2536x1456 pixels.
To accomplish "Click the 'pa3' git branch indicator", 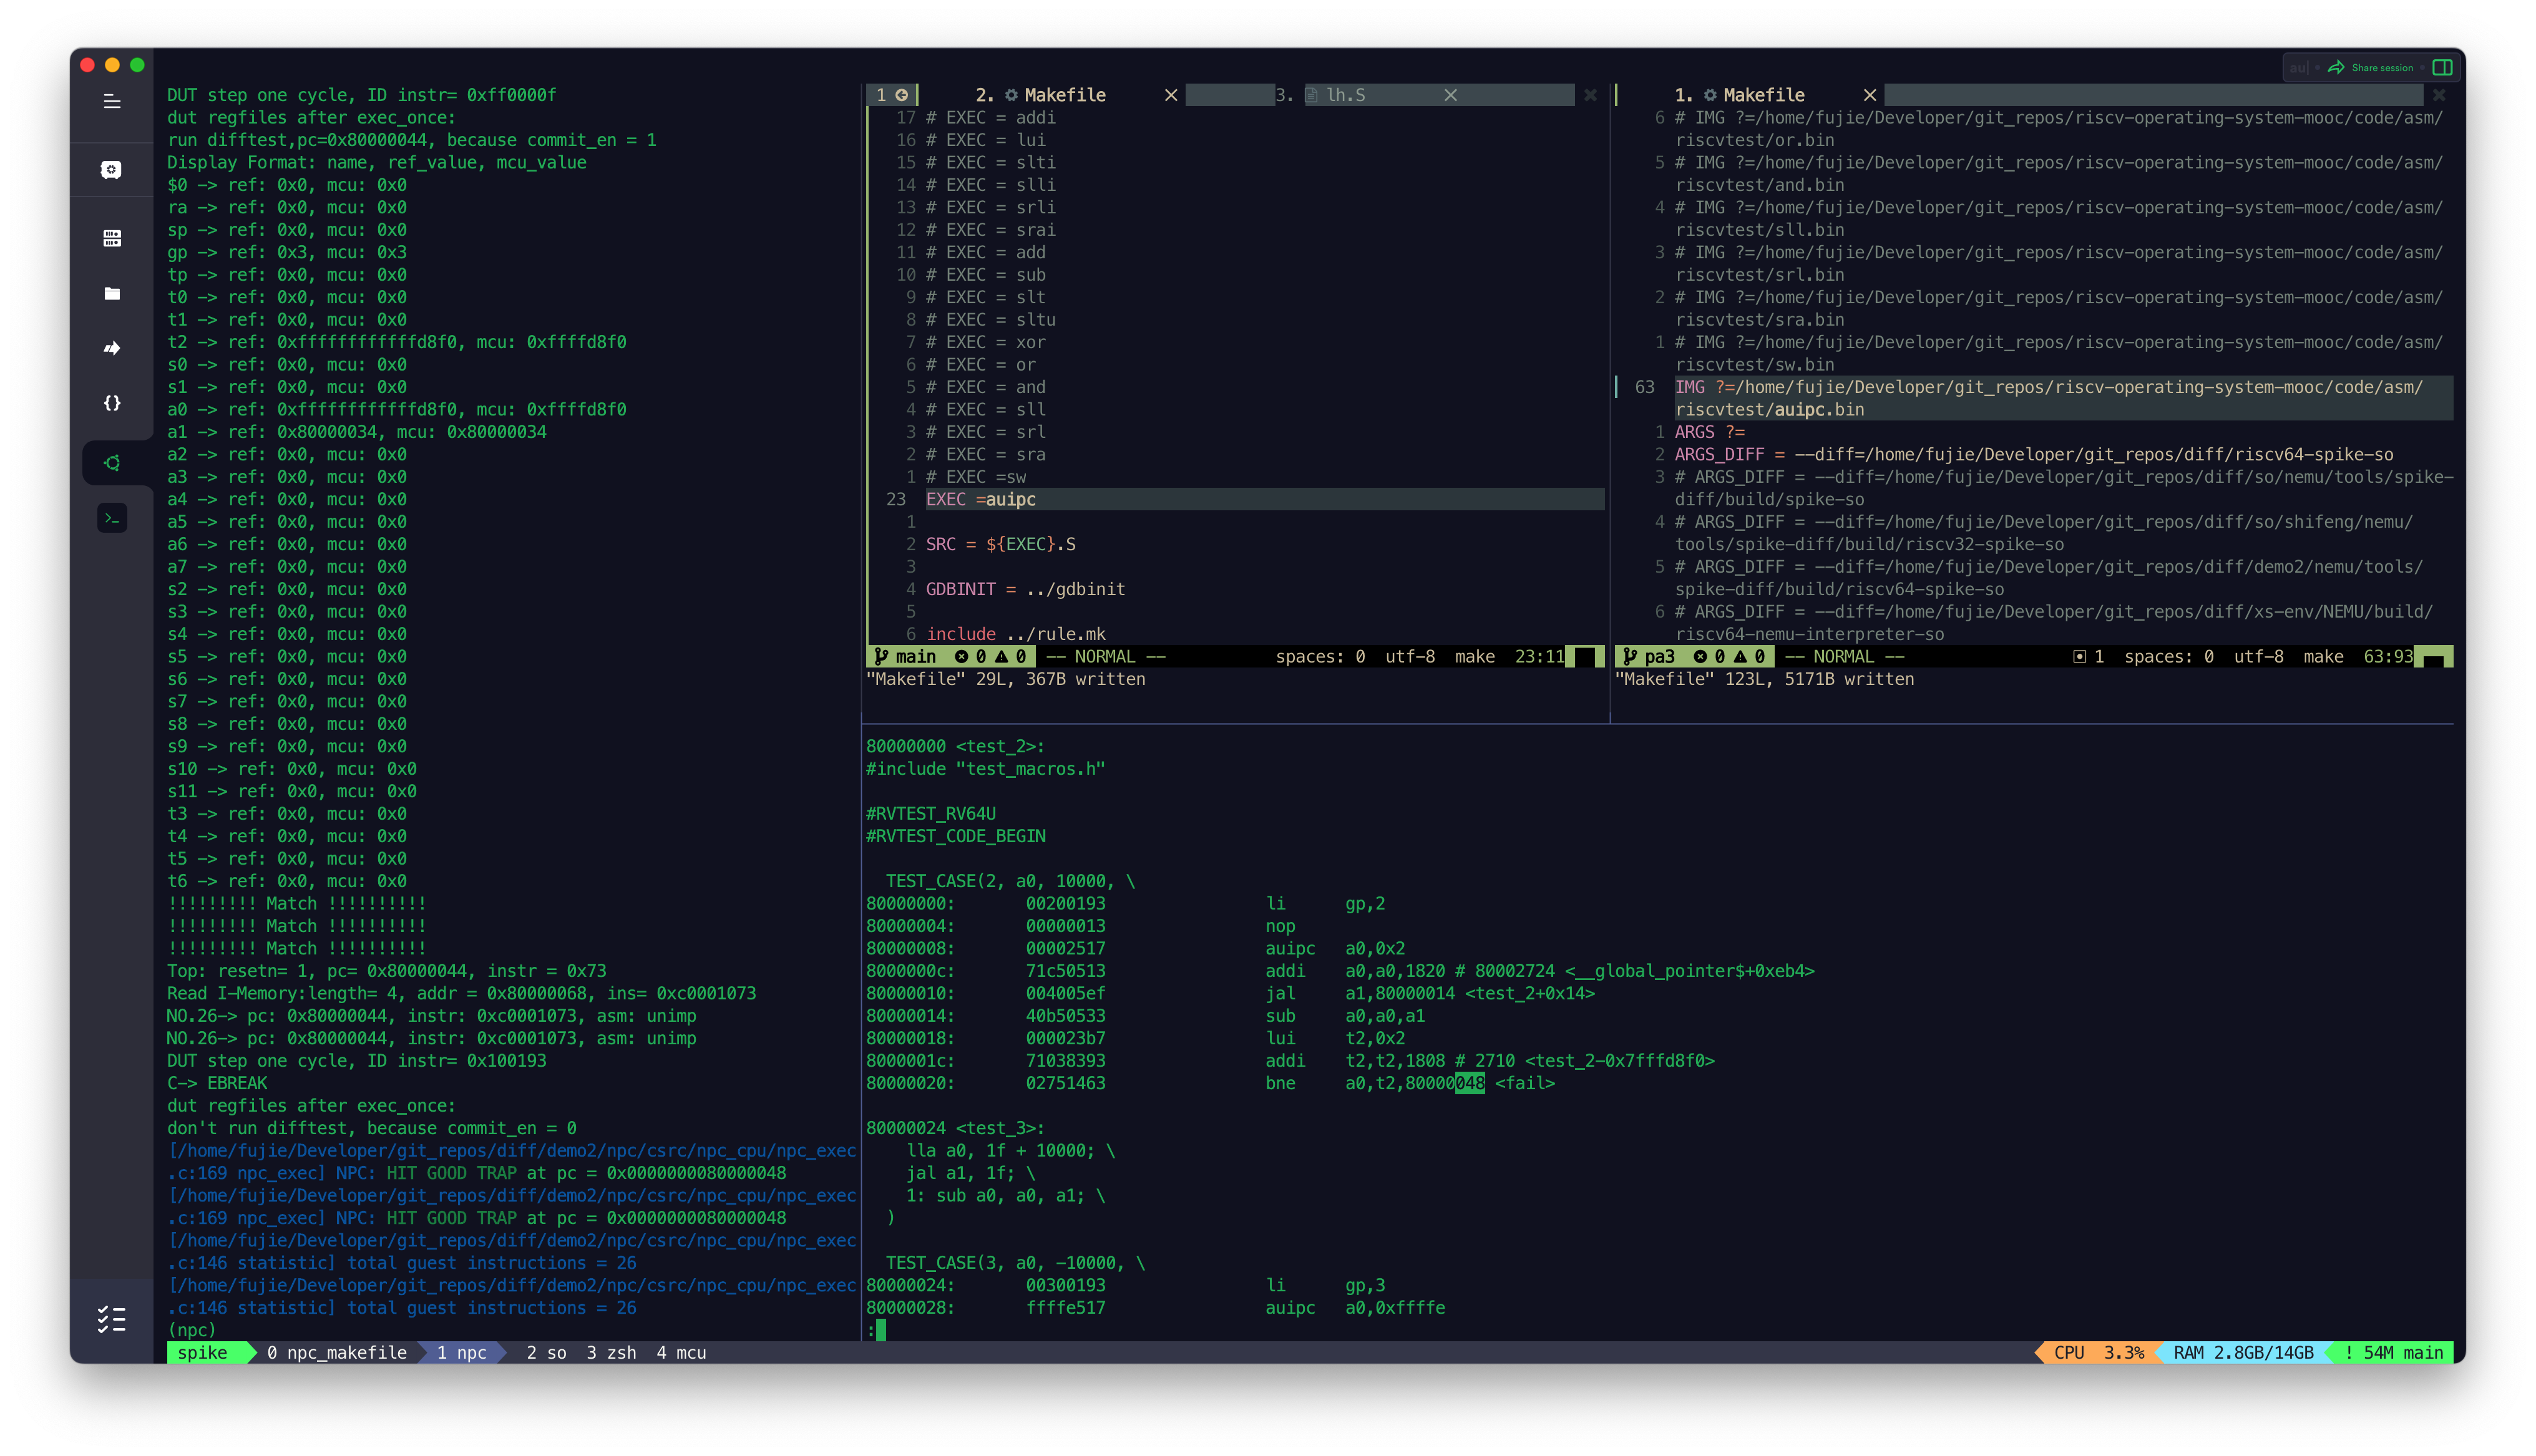I will (1649, 656).
